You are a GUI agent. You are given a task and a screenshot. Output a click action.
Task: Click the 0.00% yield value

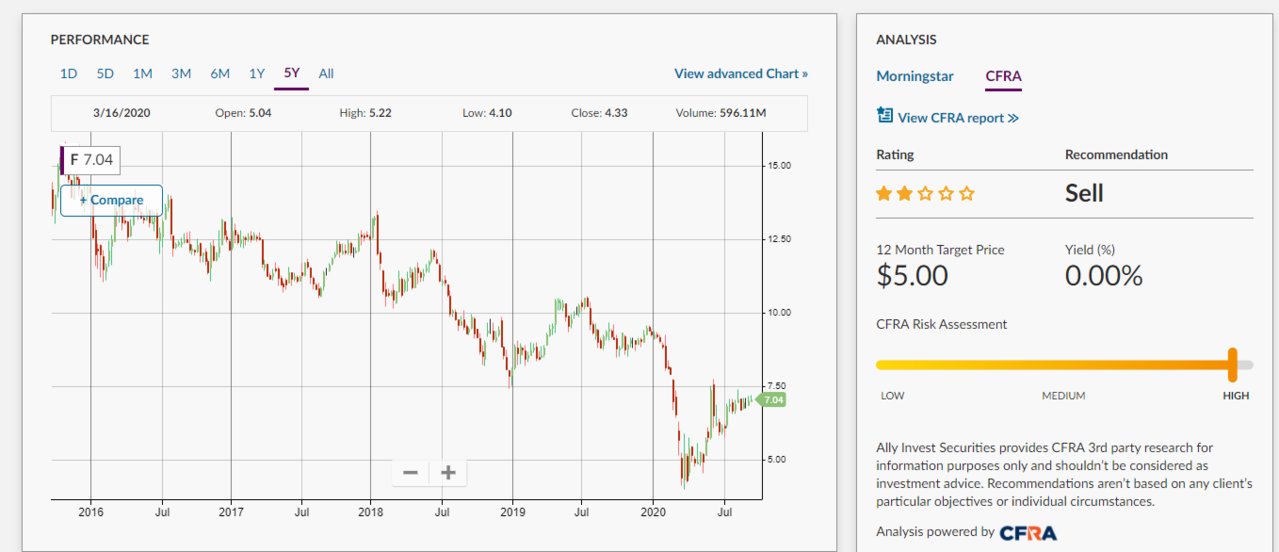coord(1104,275)
